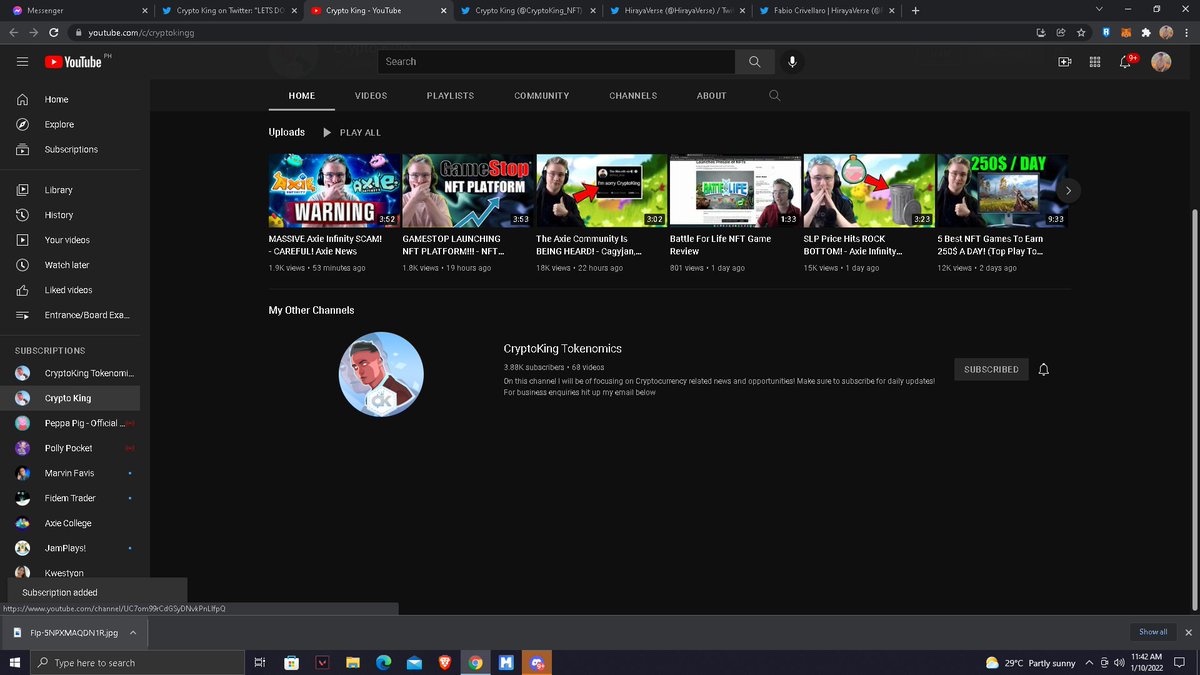
Task: Expand downloaded jpg file options chevron
Action: pos(133,632)
